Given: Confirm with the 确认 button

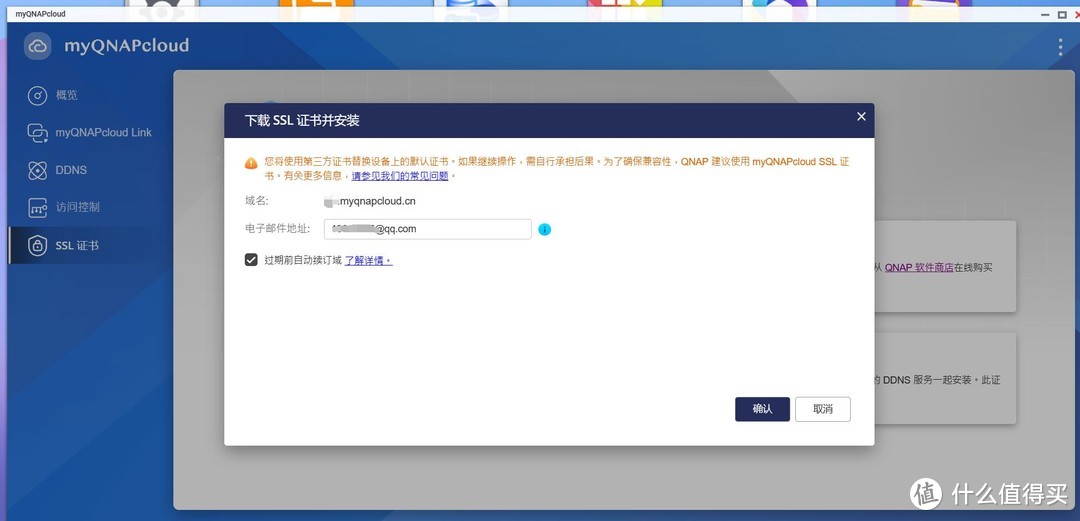Looking at the screenshot, I should click(x=762, y=409).
